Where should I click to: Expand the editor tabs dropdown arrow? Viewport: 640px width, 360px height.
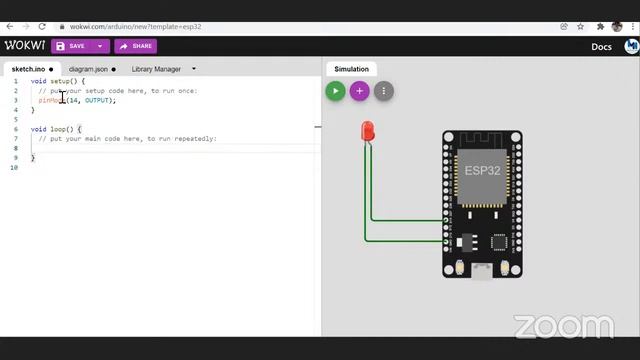pyautogui.click(x=194, y=69)
